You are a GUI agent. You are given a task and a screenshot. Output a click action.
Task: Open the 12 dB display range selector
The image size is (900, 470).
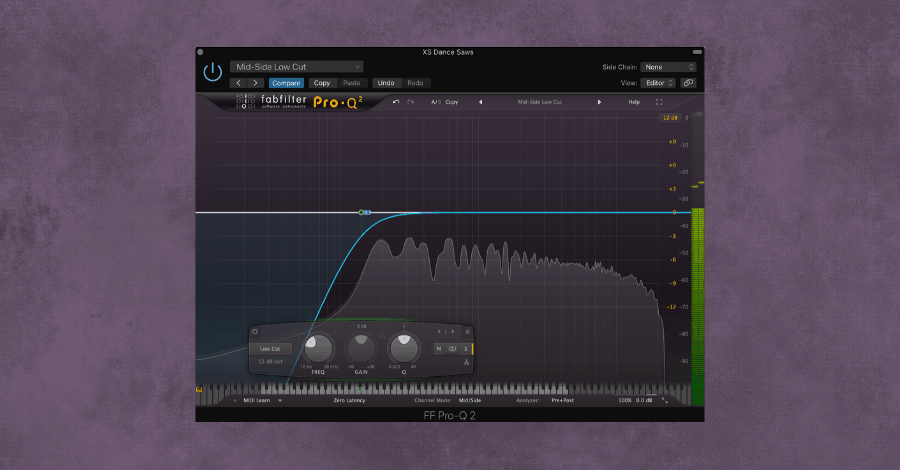pos(669,118)
